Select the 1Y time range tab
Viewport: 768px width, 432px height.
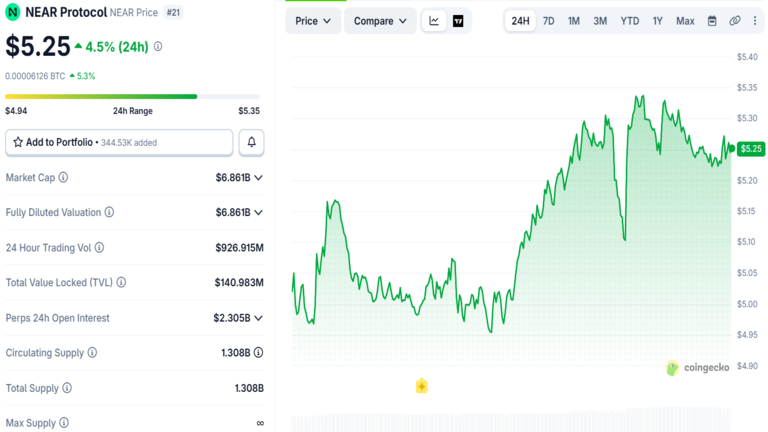click(x=657, y=21)
